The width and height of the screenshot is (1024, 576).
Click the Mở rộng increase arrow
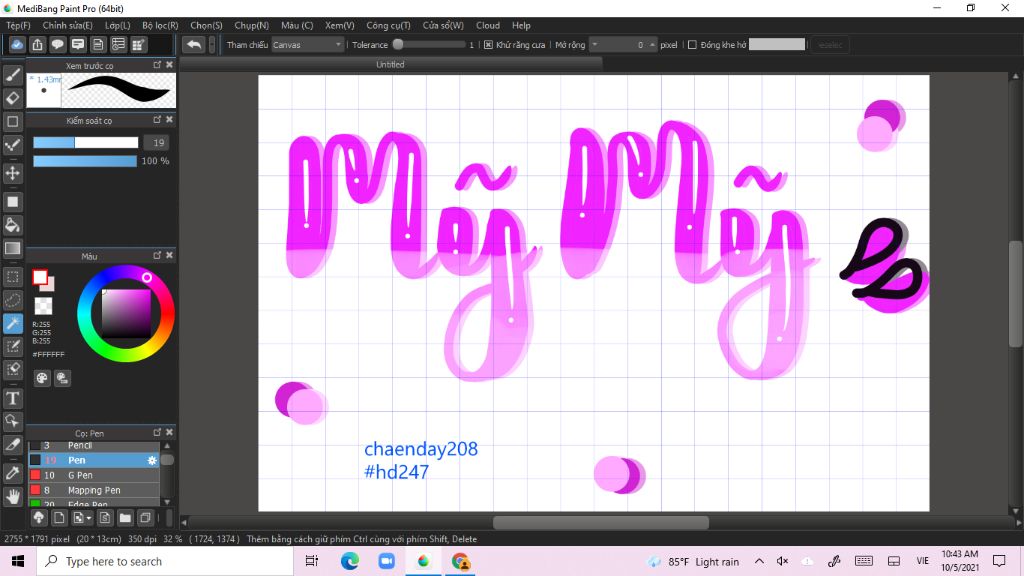coord(652,45)
